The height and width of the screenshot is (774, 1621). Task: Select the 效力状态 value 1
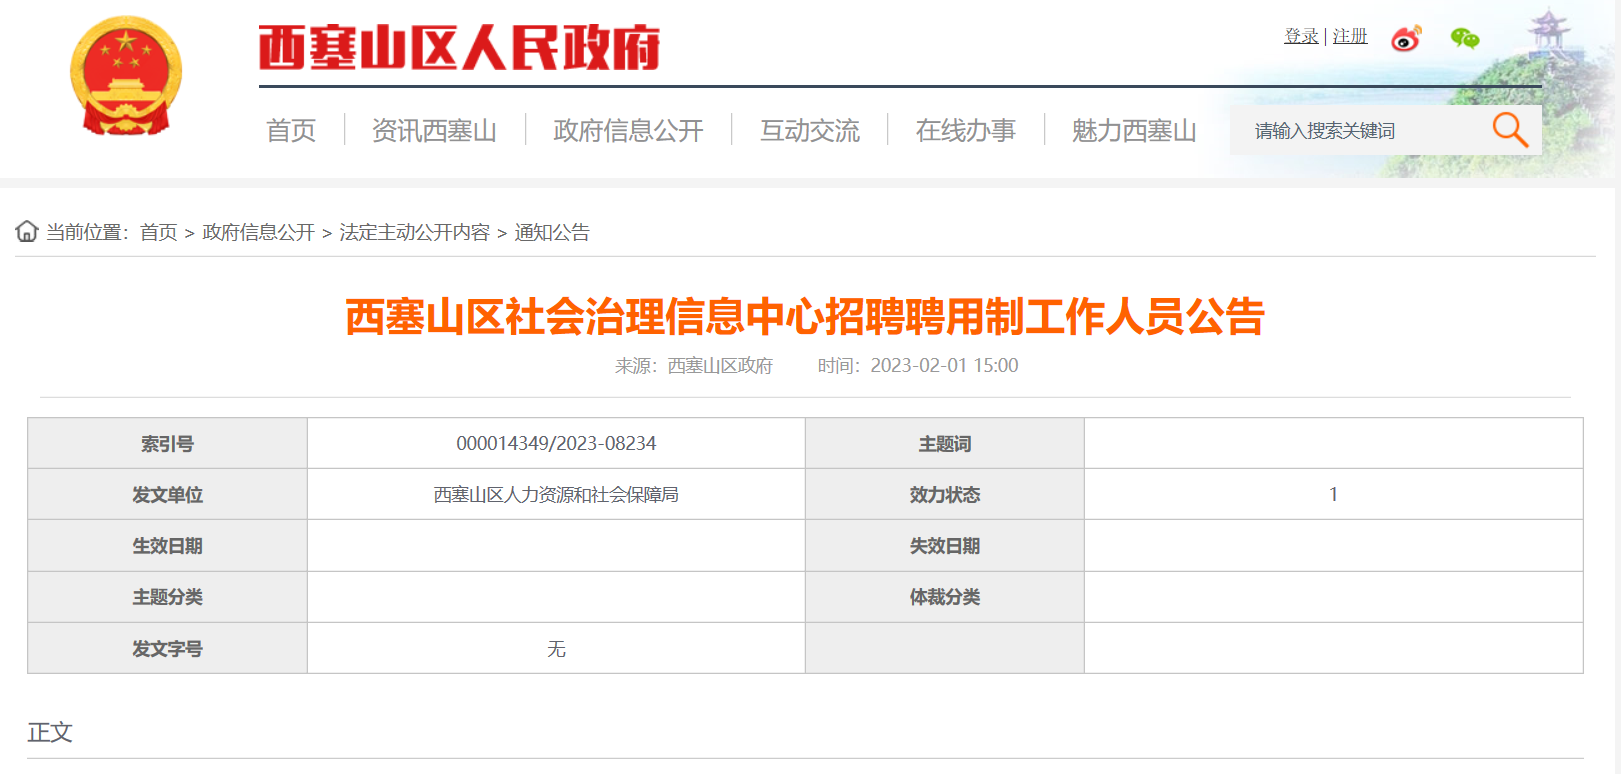click(1333, 494)
